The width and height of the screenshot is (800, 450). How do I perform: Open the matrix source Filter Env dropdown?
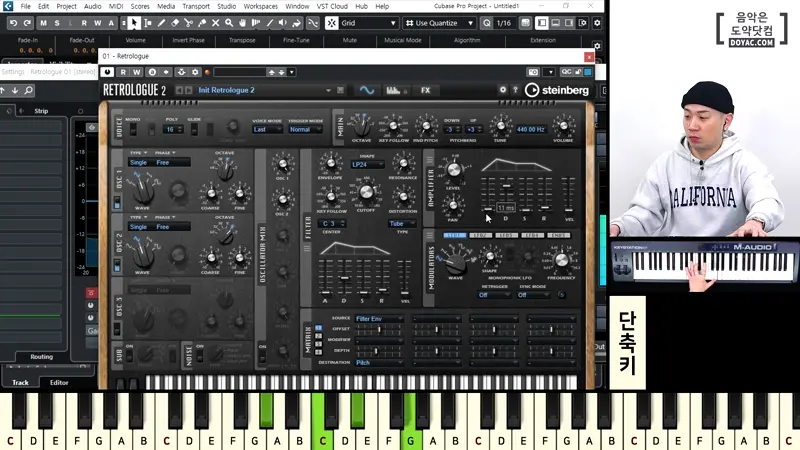point(379,318)
